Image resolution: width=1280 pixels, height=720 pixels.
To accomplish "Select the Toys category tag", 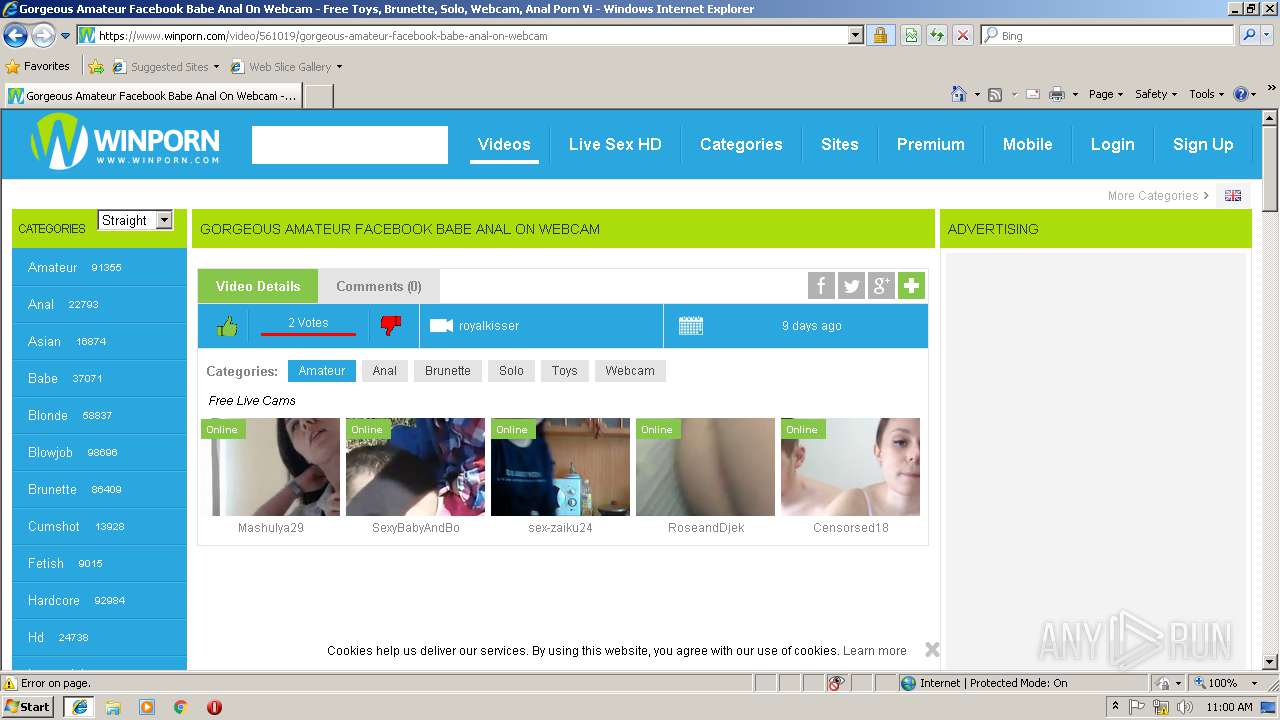I will 564,371.
